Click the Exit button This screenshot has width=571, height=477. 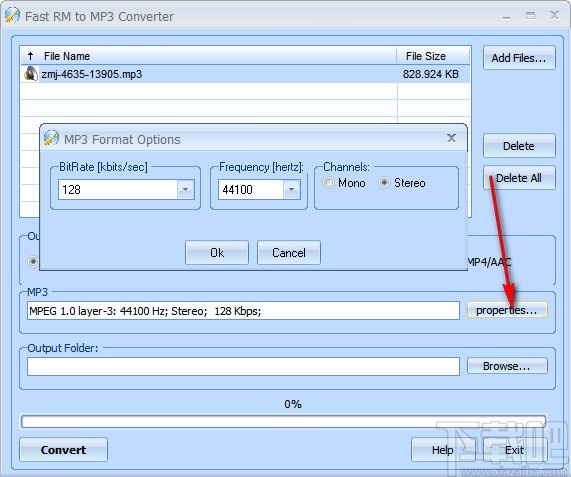coord(515,450)
